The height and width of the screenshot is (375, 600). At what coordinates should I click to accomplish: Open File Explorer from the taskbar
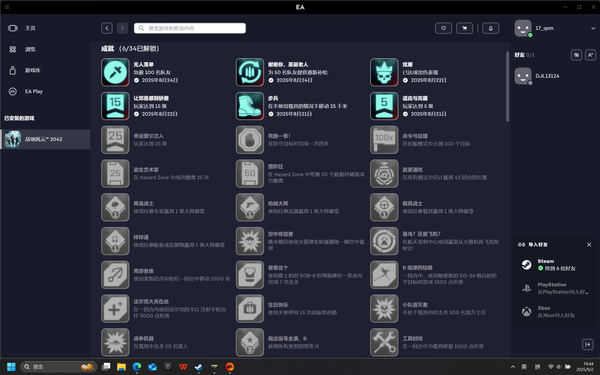(122, 367)
